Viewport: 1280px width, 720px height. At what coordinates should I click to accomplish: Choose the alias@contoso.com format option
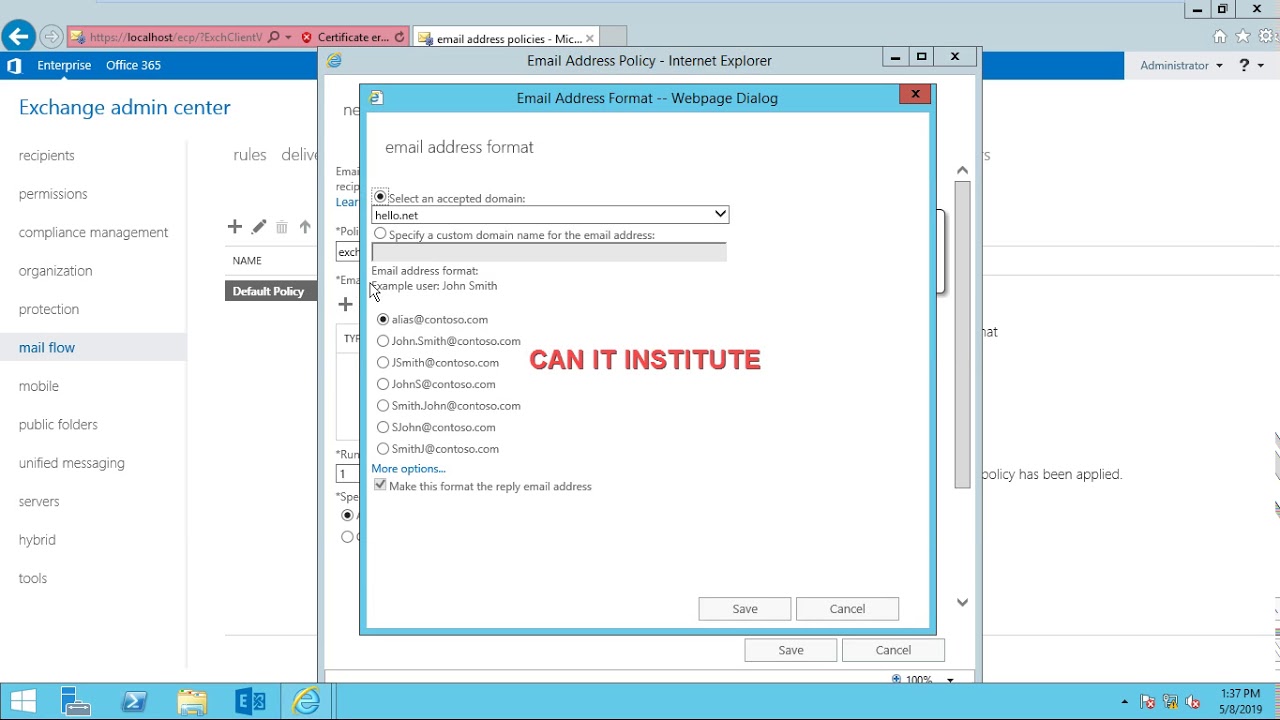click(x=383, y=319)
